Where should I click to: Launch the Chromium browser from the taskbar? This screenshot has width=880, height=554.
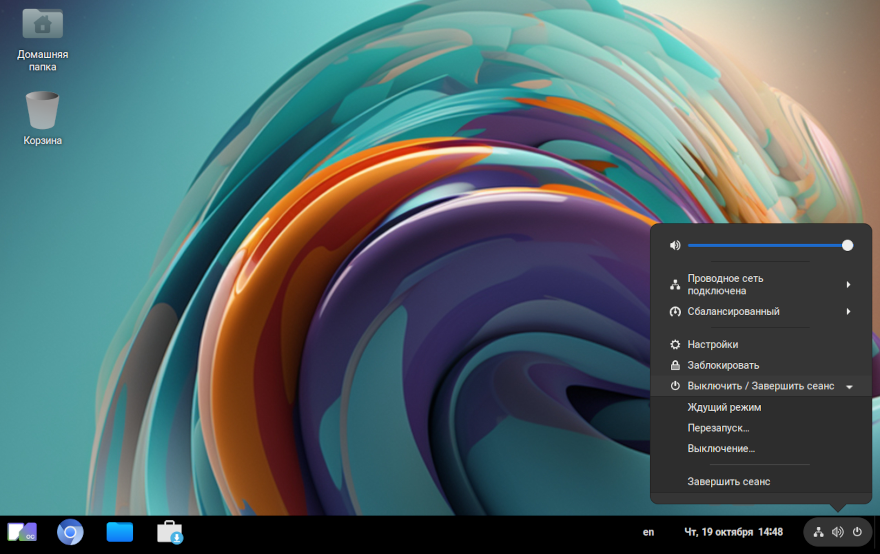(x=70, y=532)
